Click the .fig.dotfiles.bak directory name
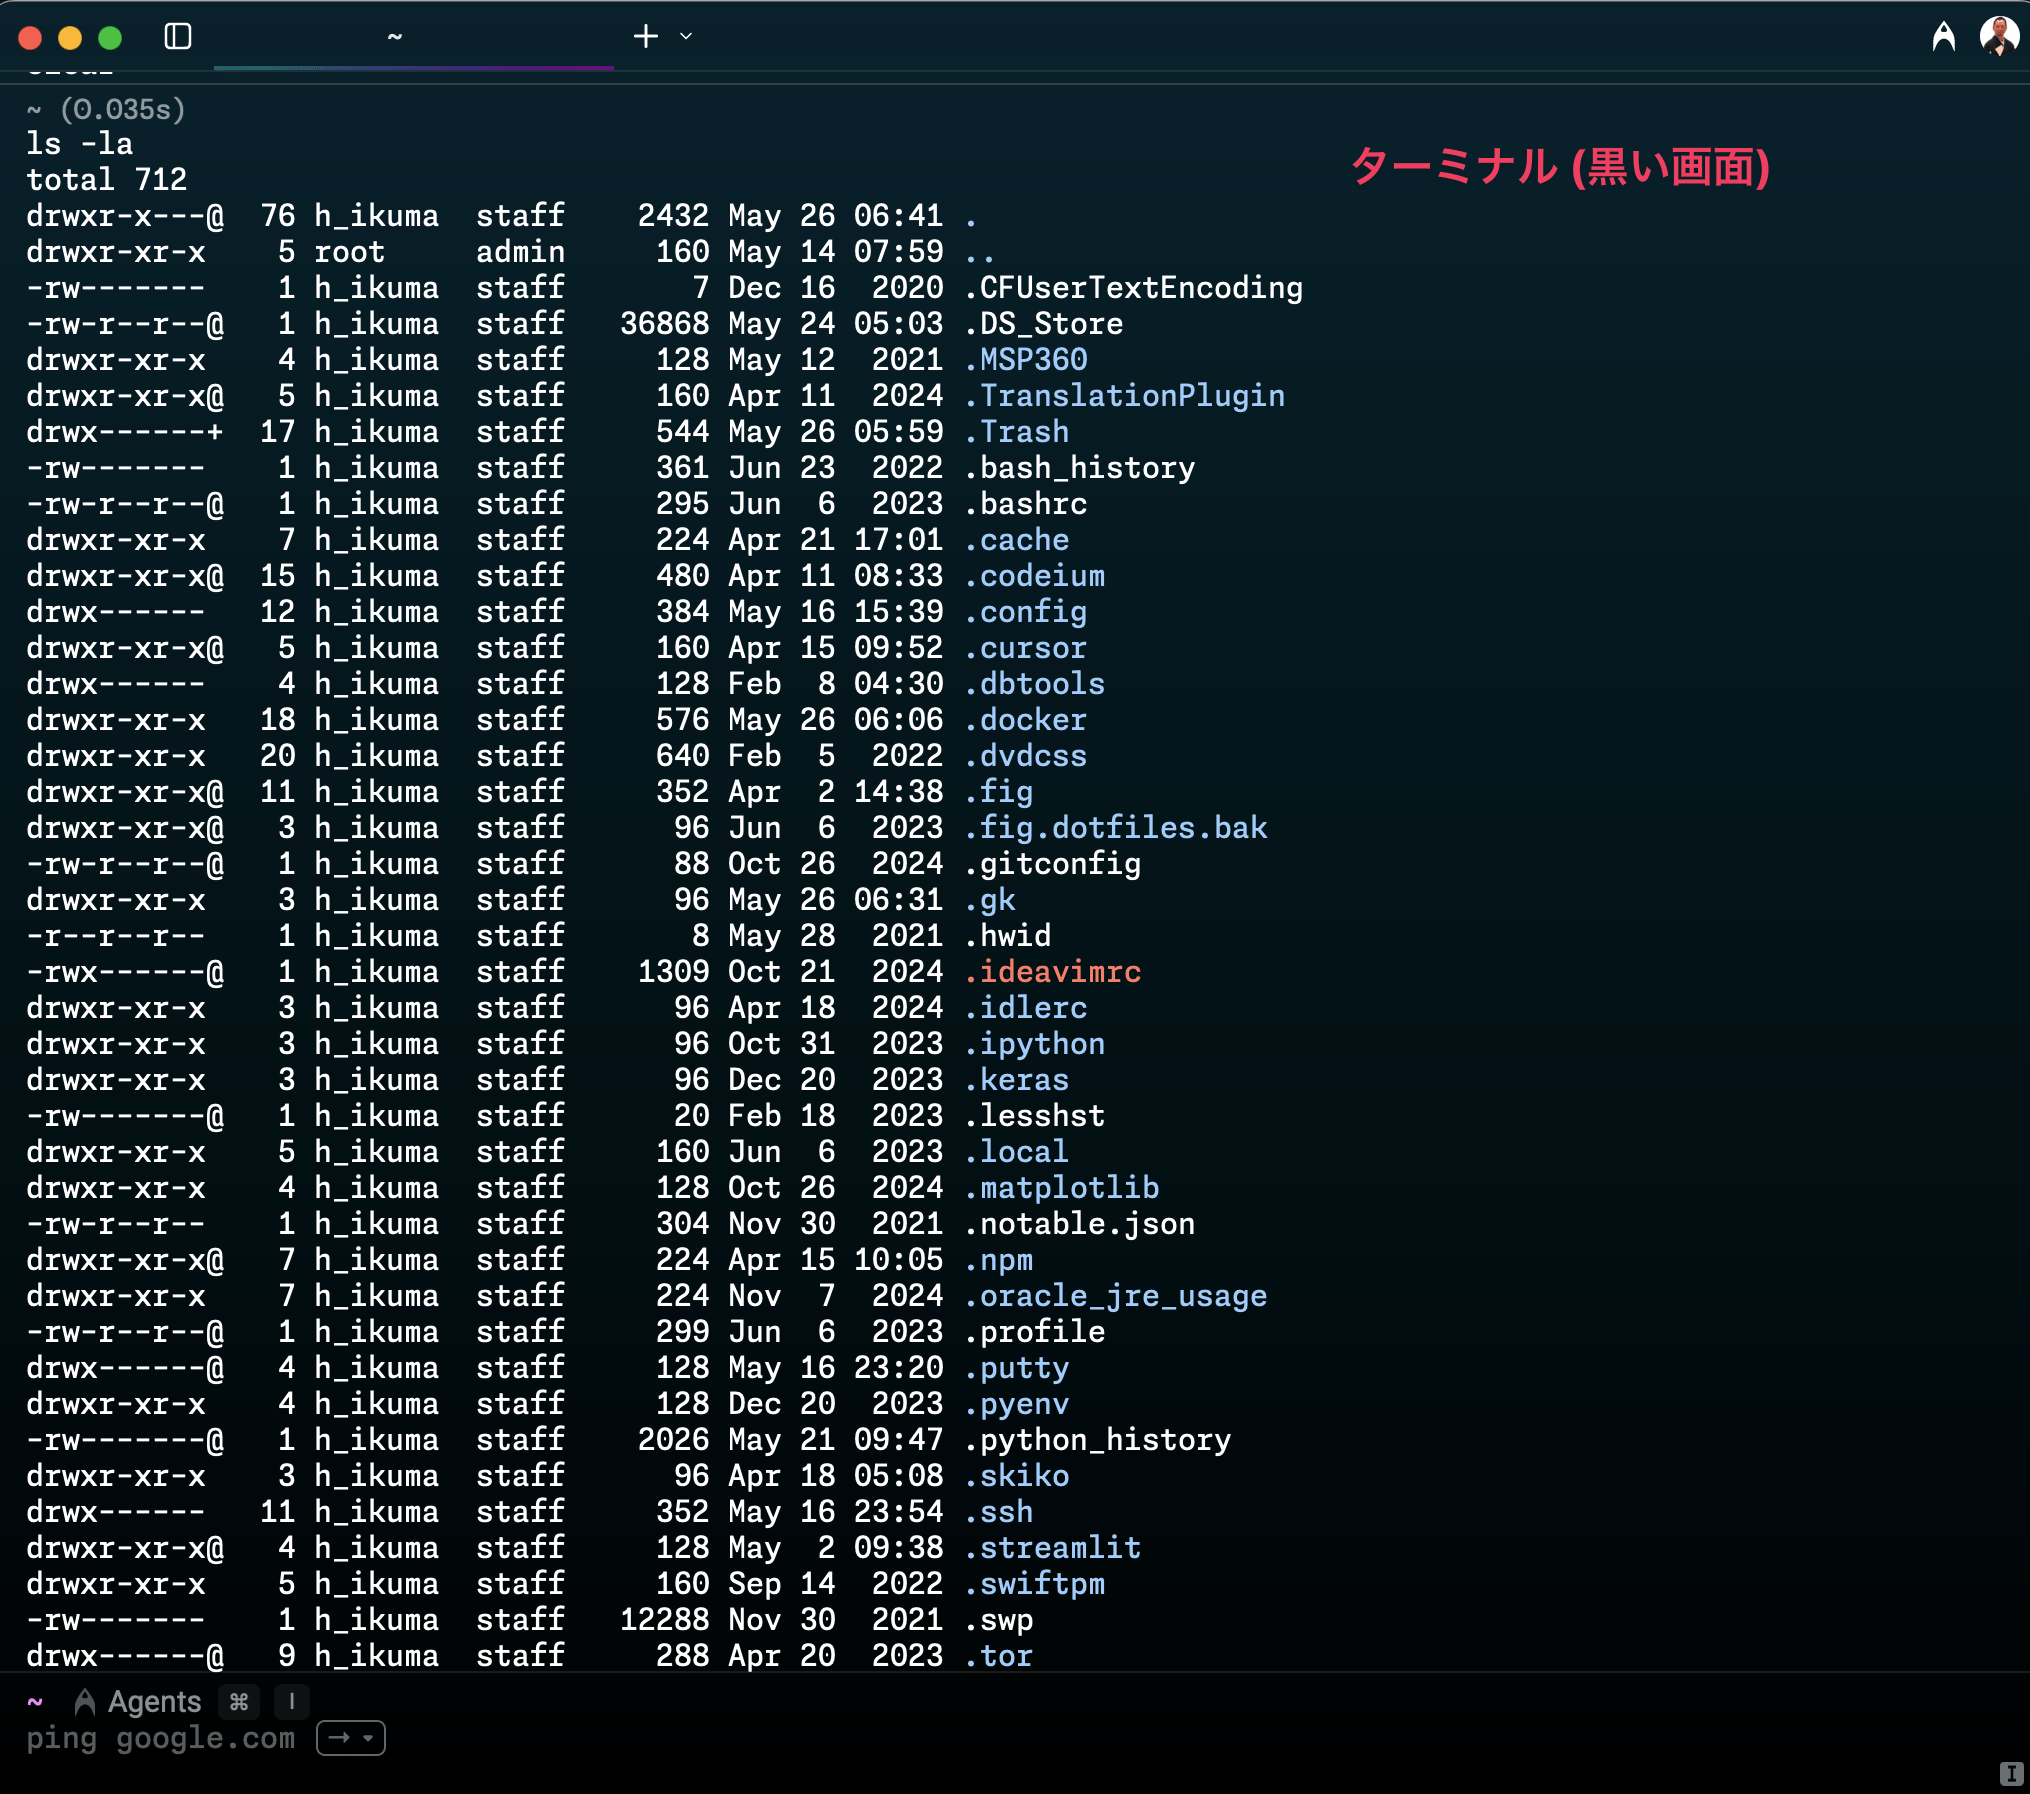 coord(1115,828)
